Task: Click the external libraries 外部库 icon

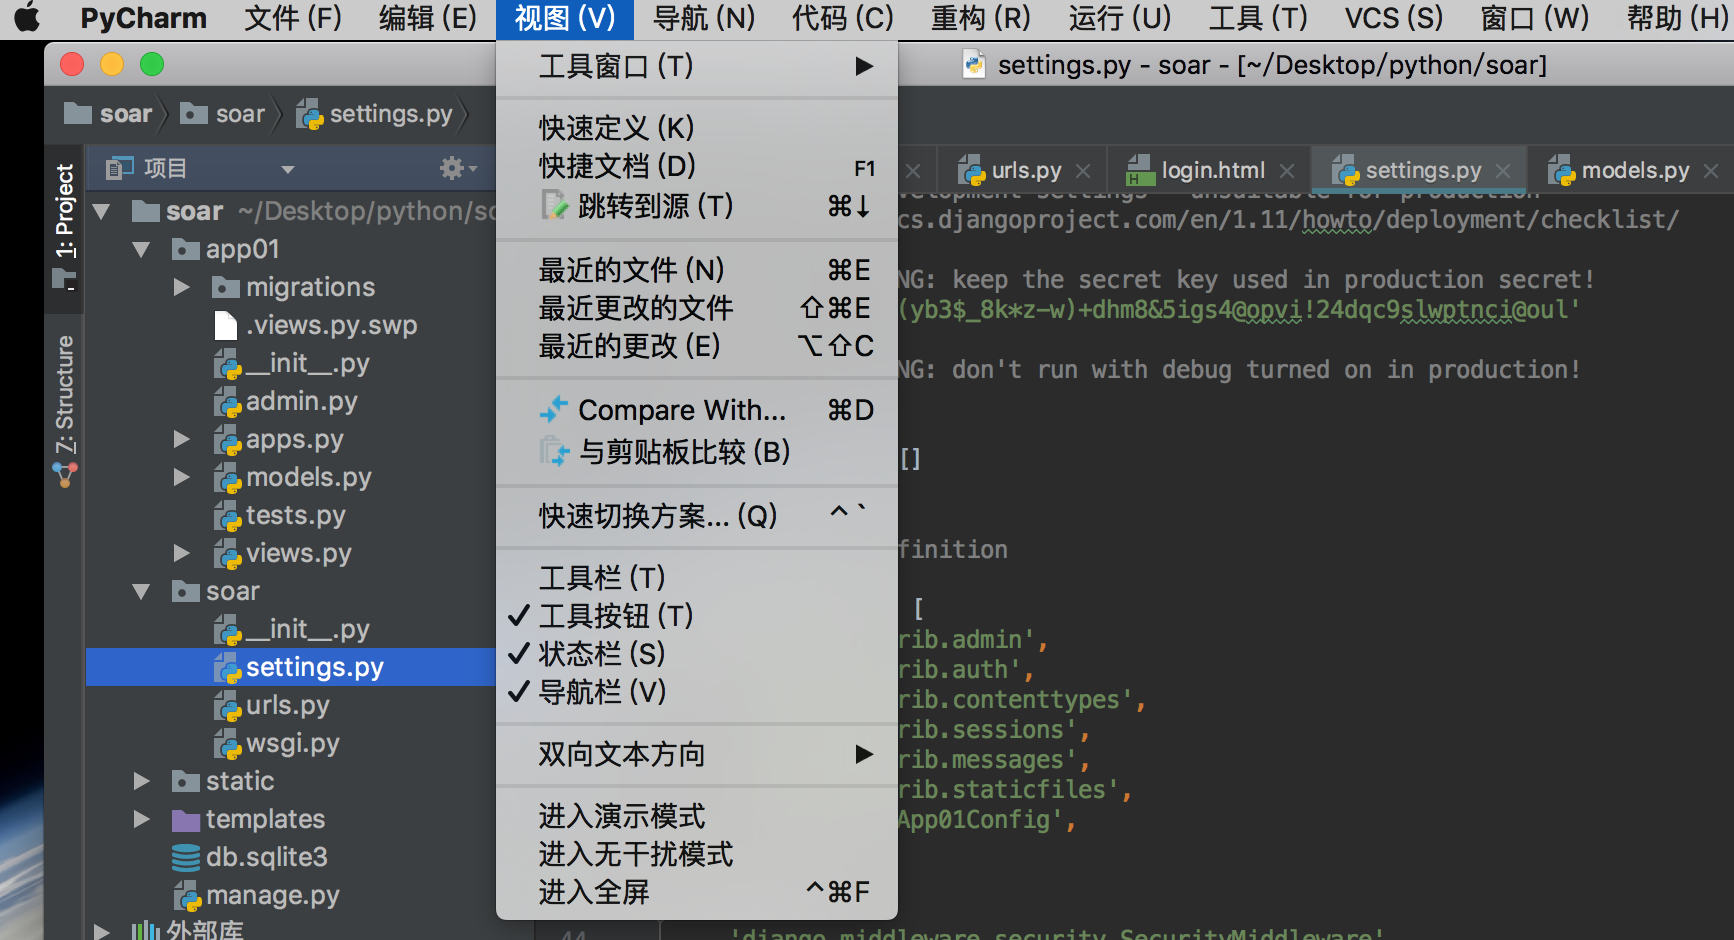Action: click(146, 931)
